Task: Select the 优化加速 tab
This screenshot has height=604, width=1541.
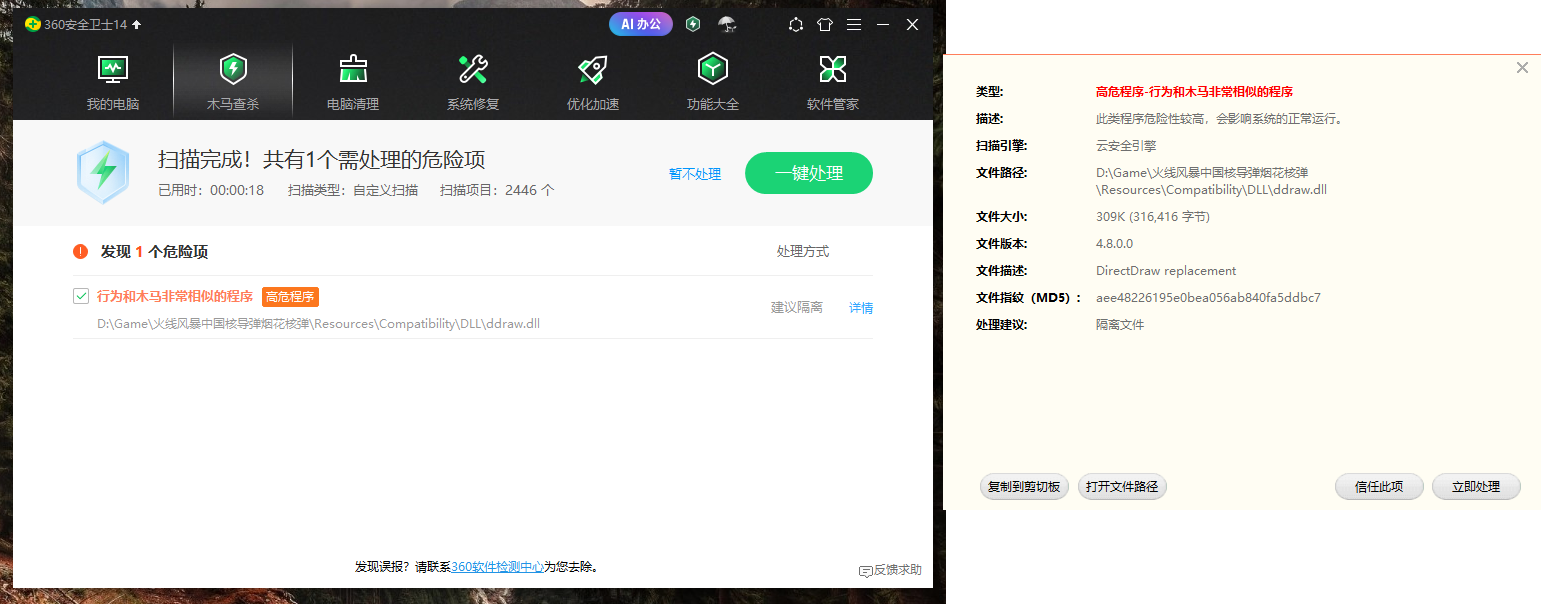Action: click(593, 82)
